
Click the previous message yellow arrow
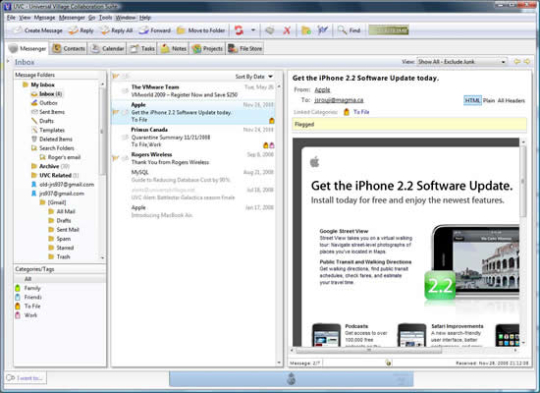coord(517,62)
